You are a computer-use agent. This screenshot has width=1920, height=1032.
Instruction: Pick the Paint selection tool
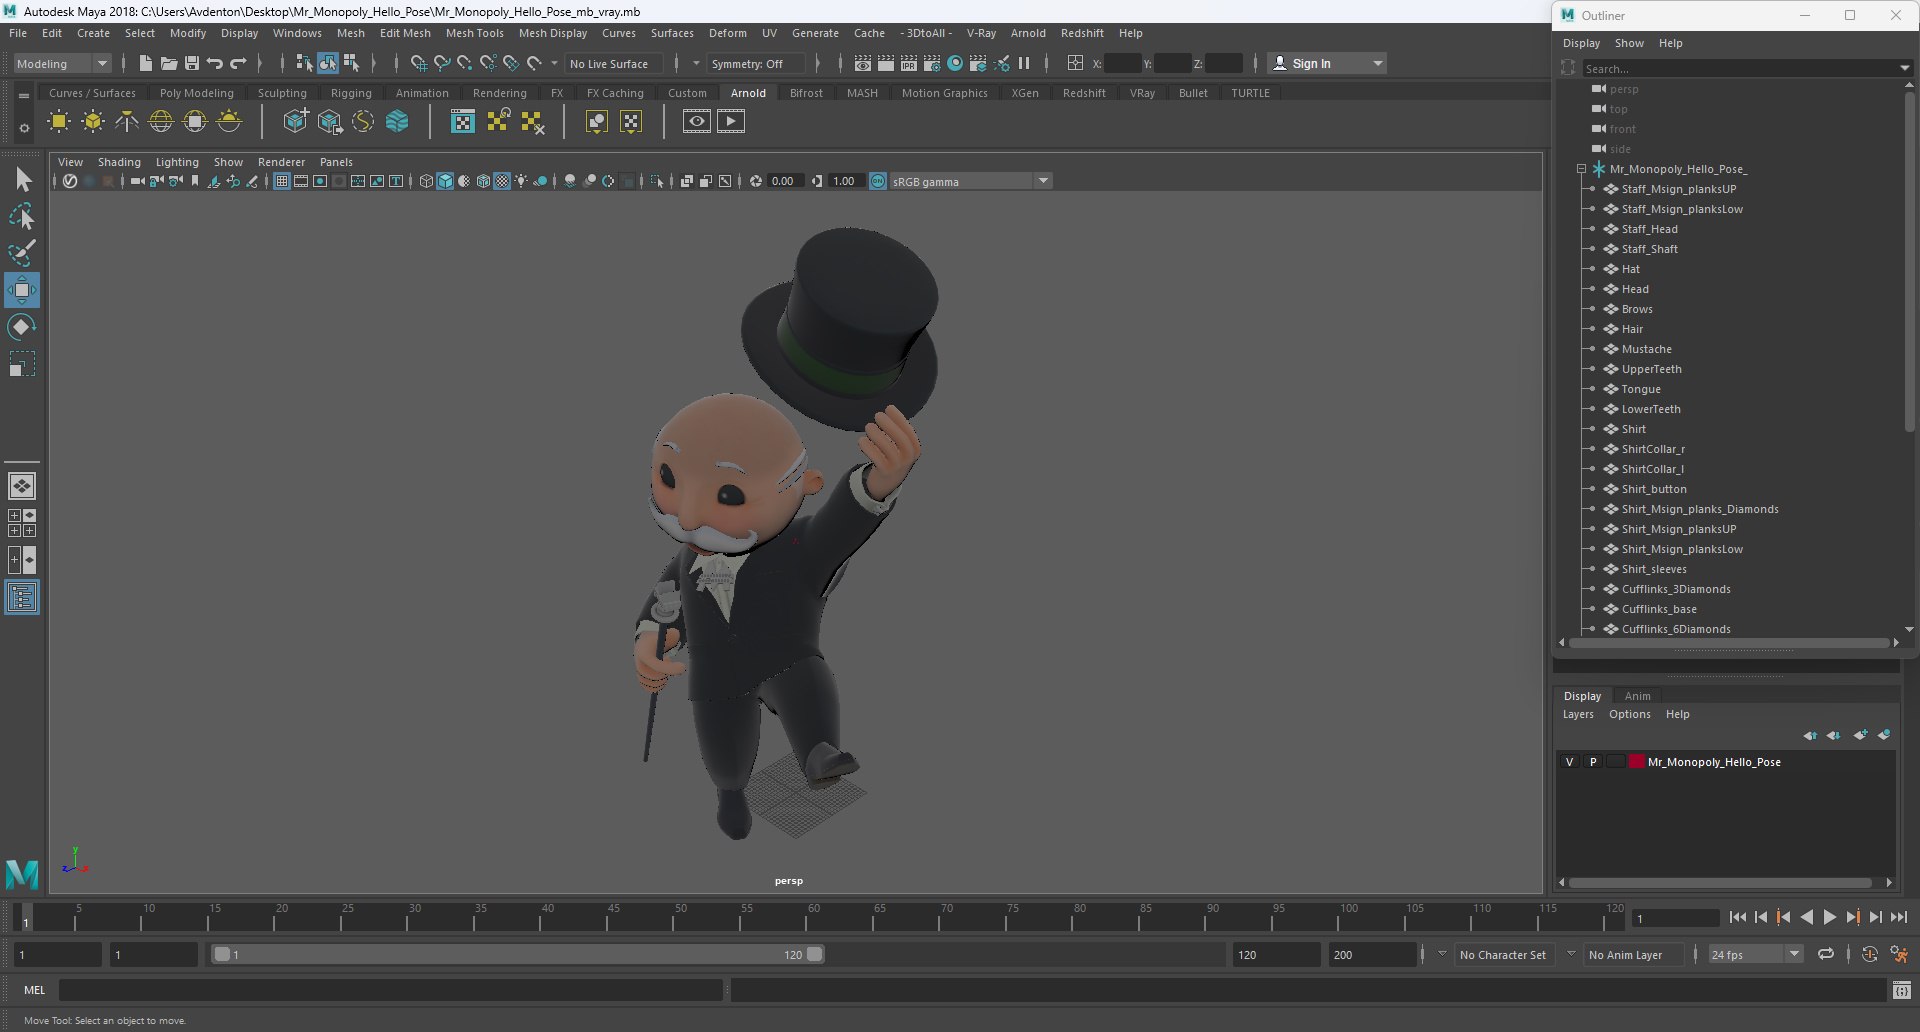coord(22,253)
